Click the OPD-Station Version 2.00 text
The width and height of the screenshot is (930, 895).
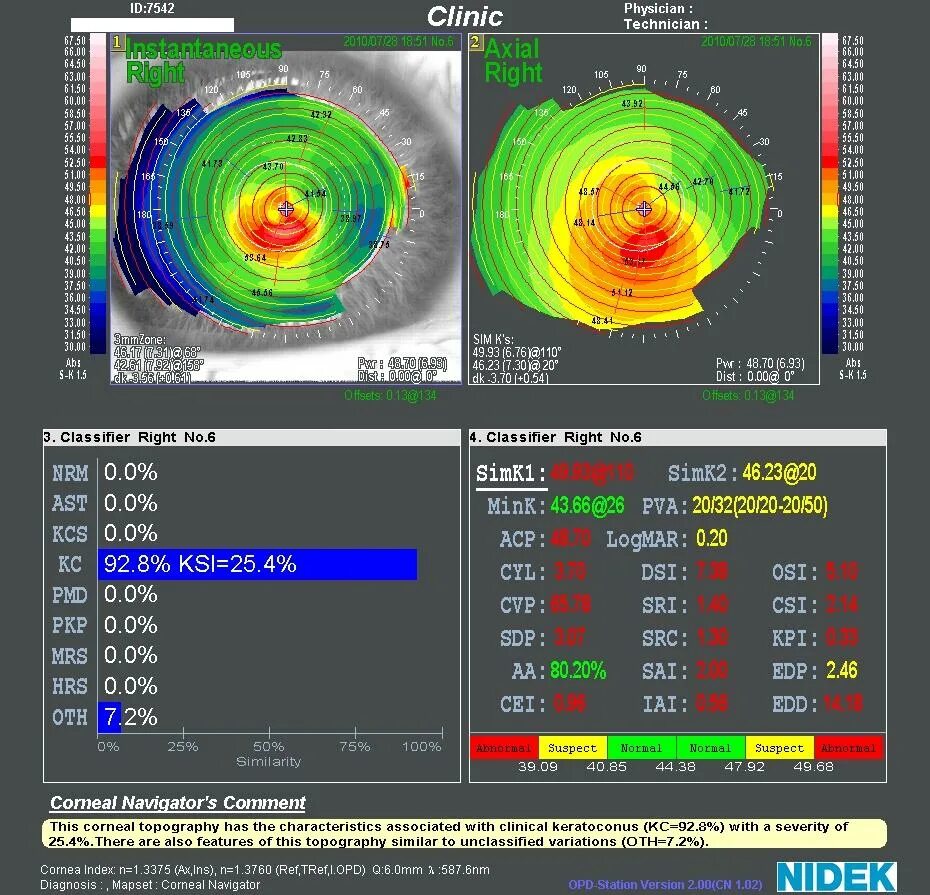pyautogui.click(x=665, y=885)
